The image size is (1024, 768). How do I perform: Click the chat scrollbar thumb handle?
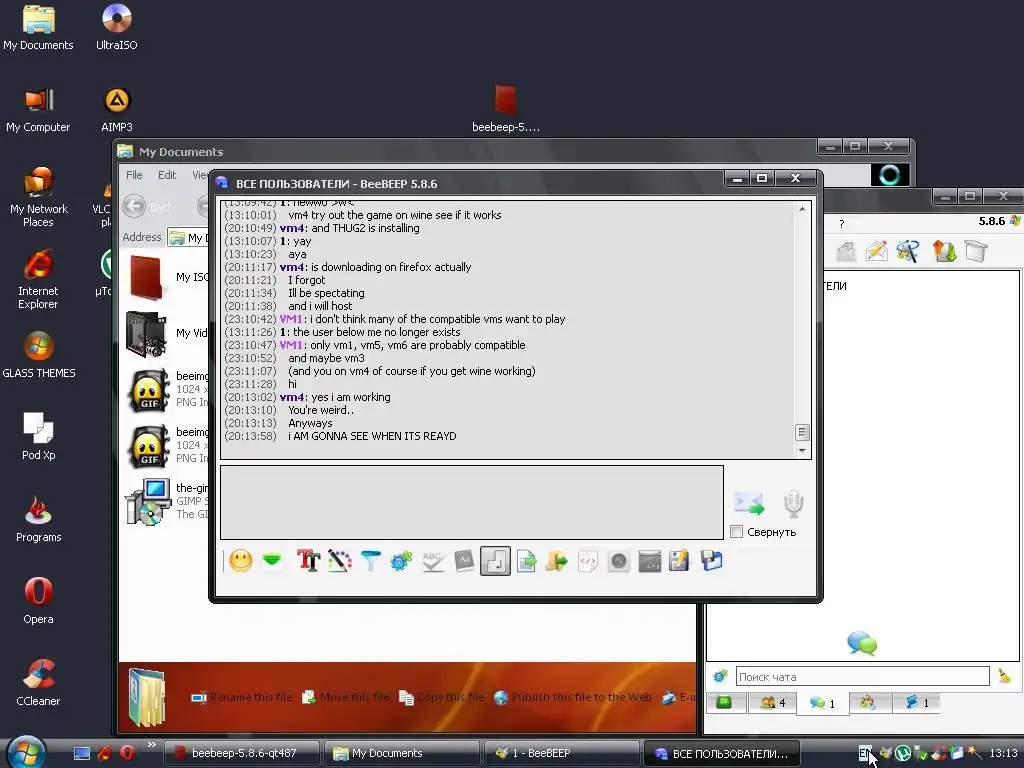tap(802, 432)
